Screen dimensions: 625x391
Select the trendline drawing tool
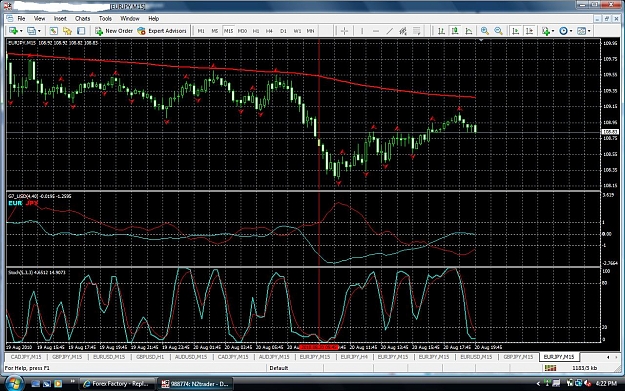pos(389,31)
